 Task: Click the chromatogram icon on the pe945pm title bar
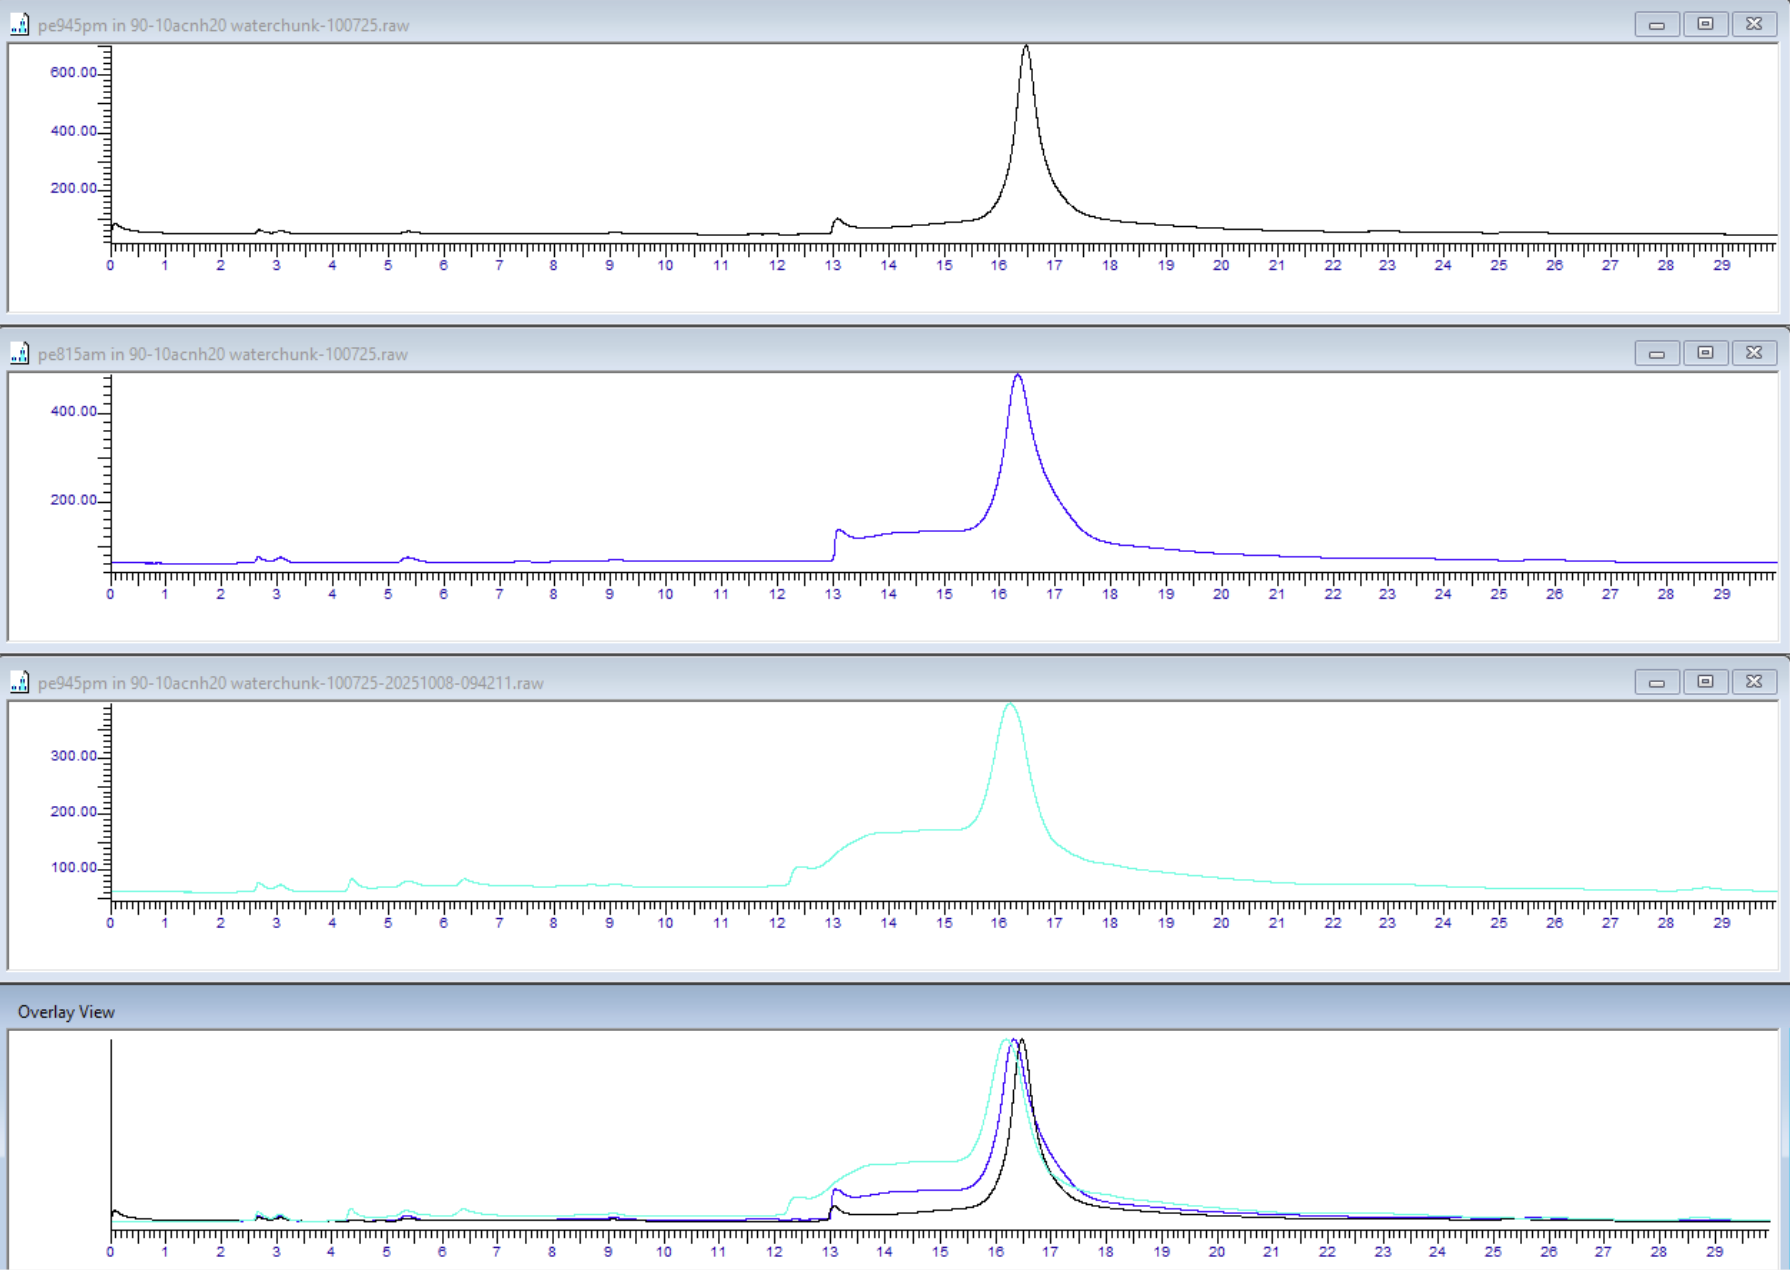(17, 25)
